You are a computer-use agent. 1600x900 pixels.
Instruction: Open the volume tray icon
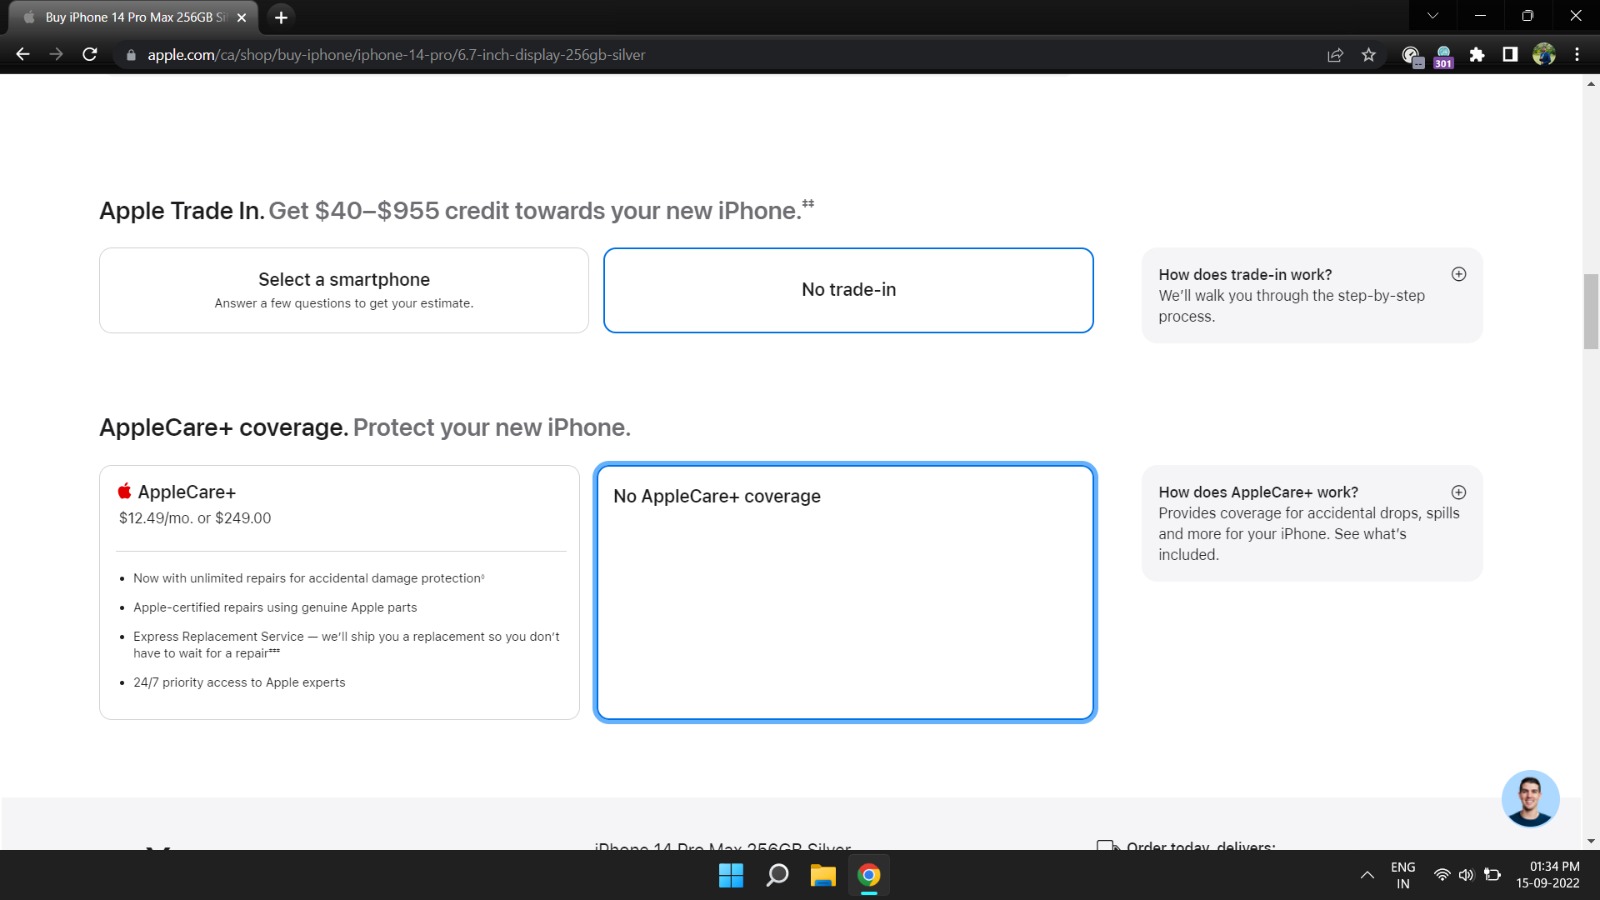(1466, 875)
